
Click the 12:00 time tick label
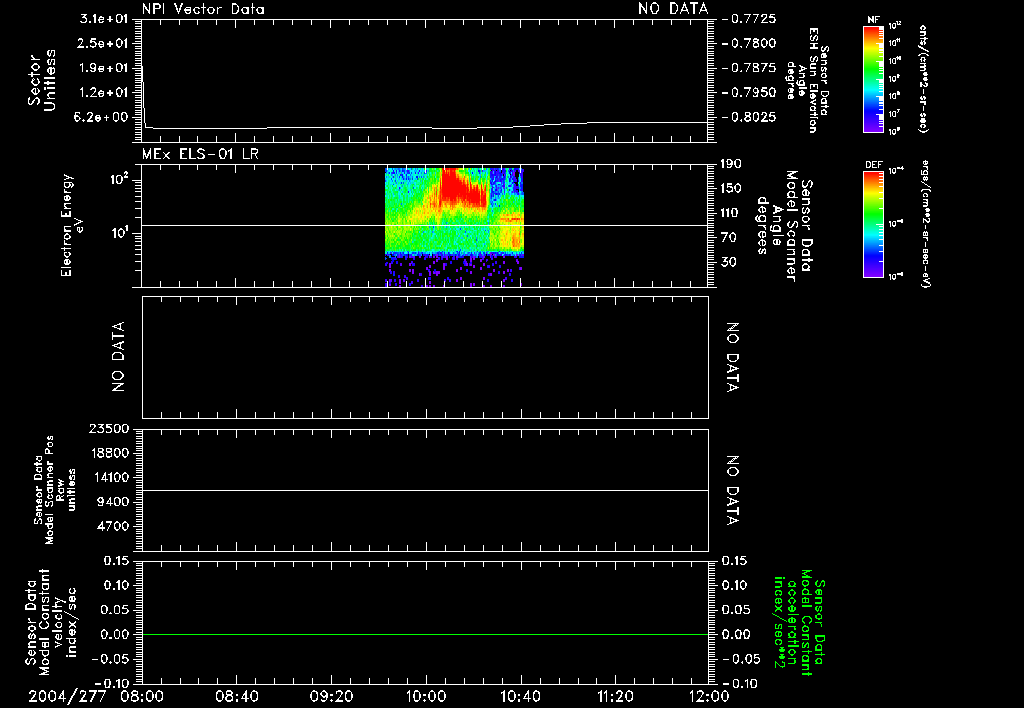pyautogui.click(x=709, y=696)
